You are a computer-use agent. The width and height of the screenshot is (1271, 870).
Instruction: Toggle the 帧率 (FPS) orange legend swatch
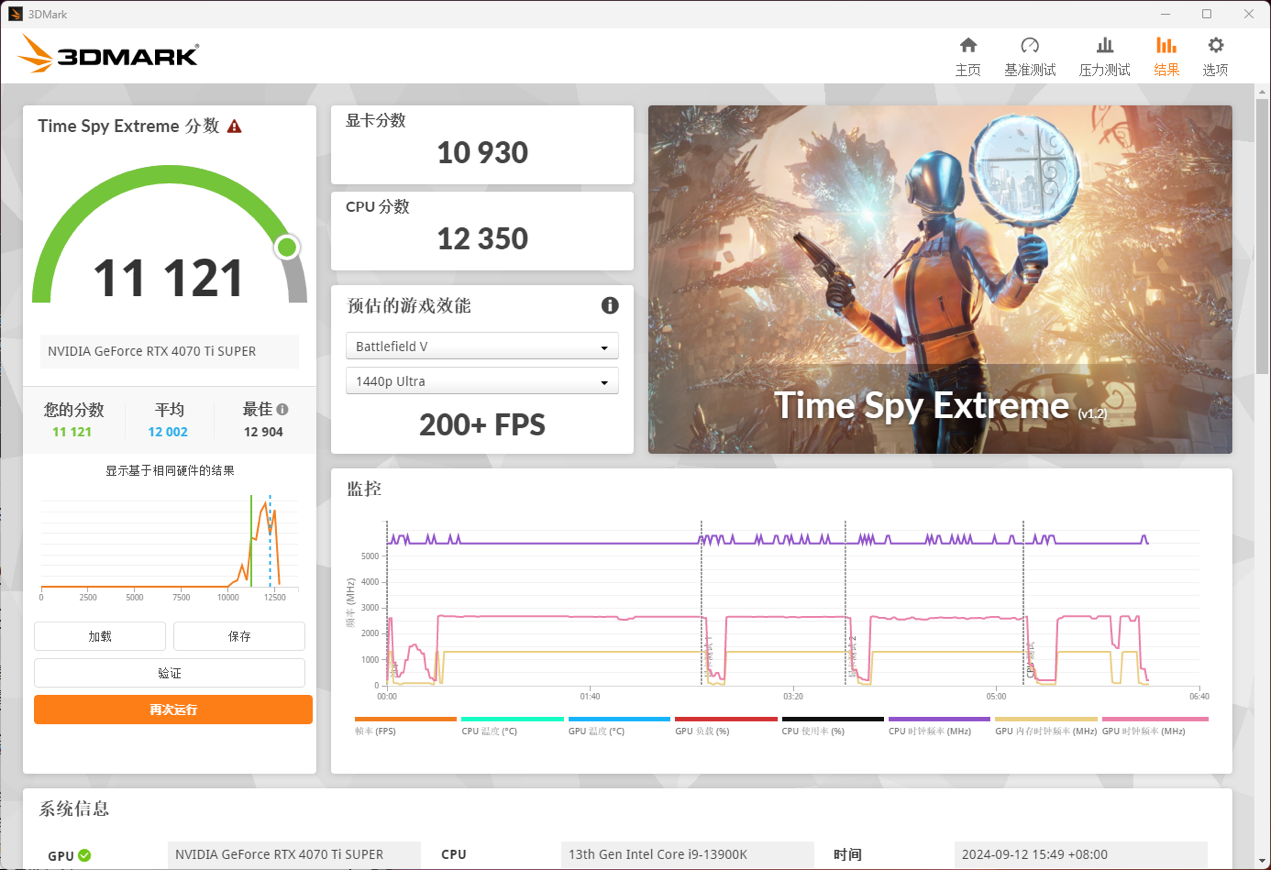tap(405, 719)
